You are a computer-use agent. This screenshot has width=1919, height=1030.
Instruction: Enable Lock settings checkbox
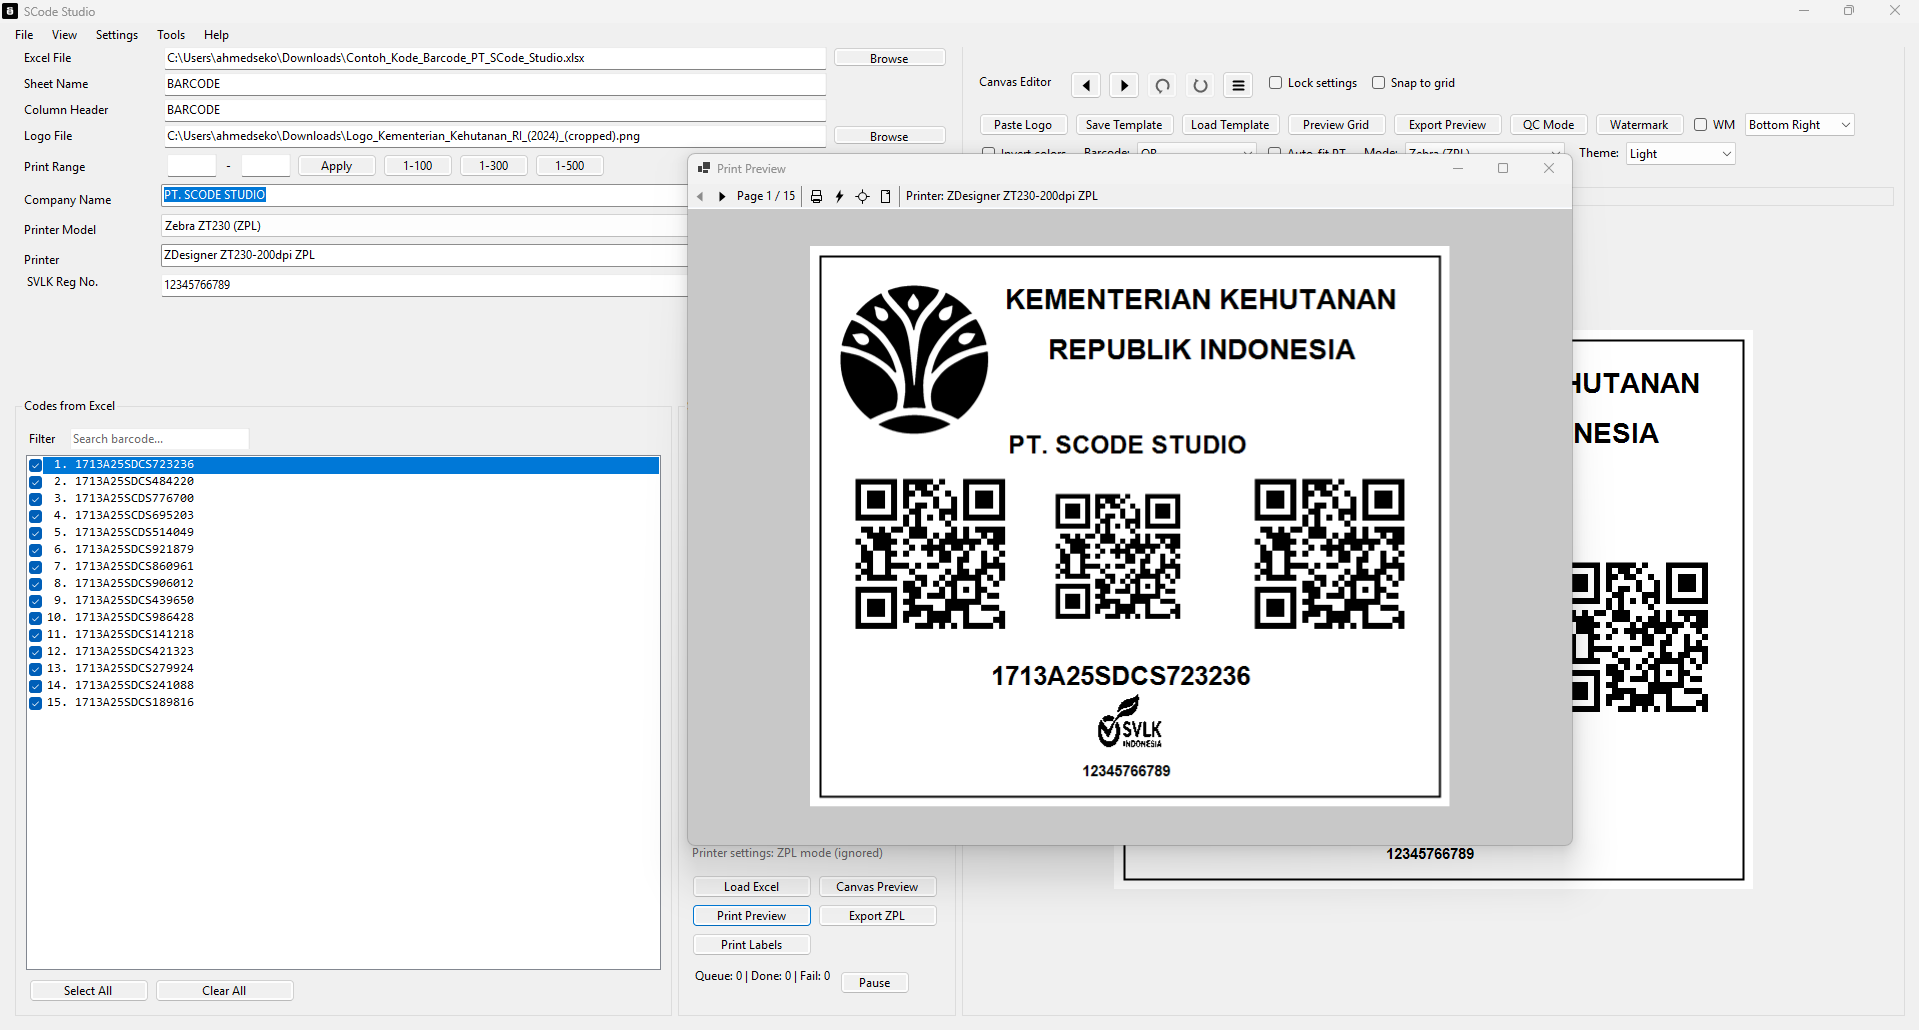pos(1276,83)
